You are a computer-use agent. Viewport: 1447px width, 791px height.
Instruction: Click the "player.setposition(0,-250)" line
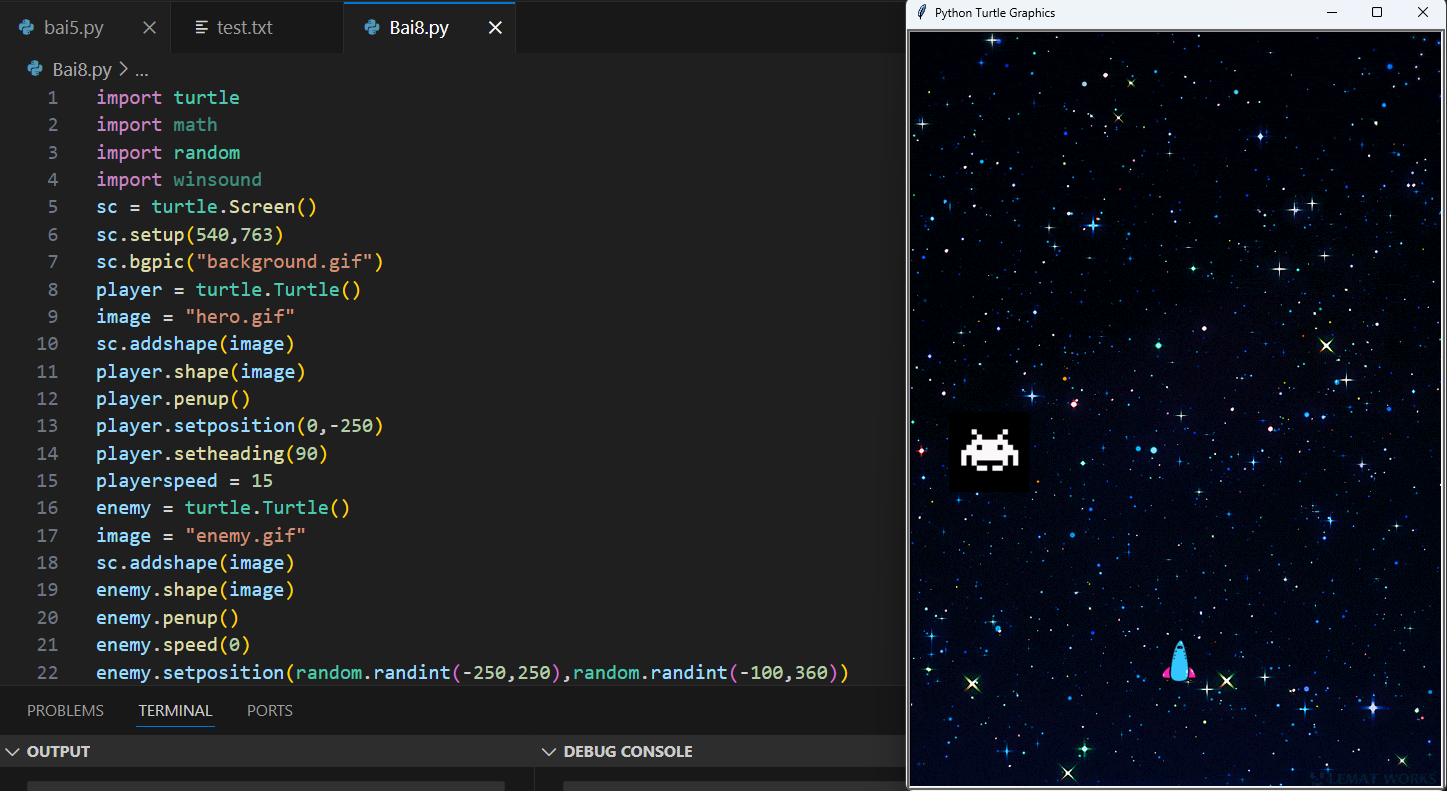(x=240, y=426)
